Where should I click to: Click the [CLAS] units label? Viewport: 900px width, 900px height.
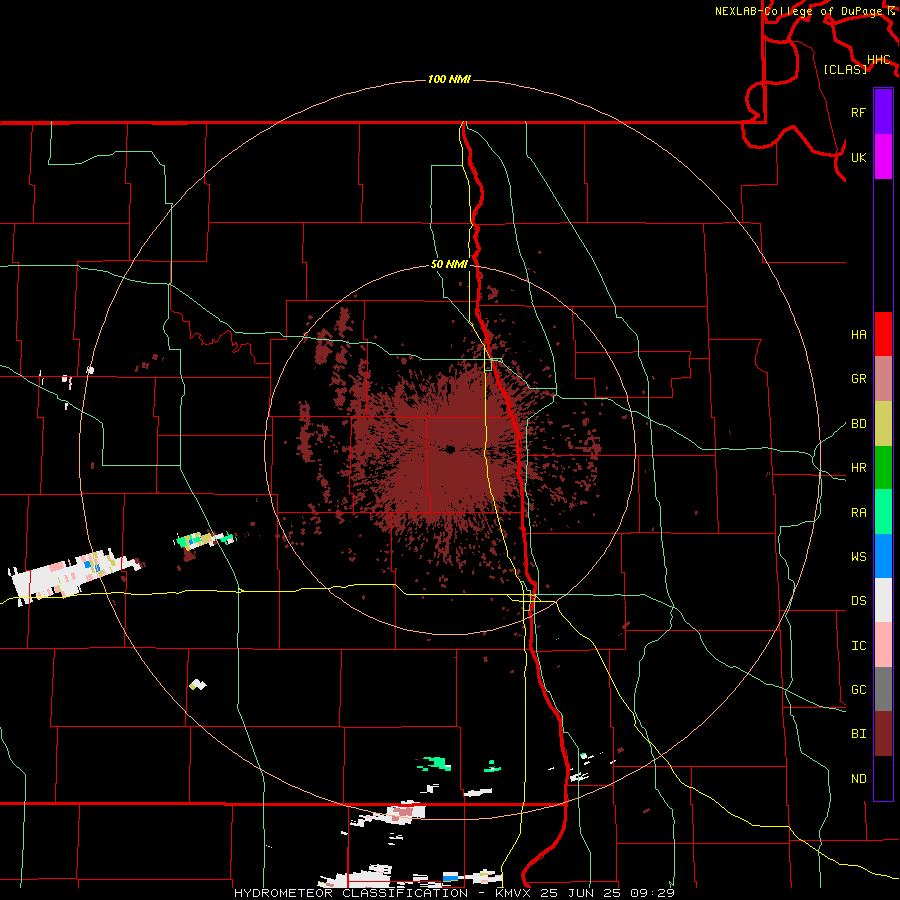[x=845, y=69]
